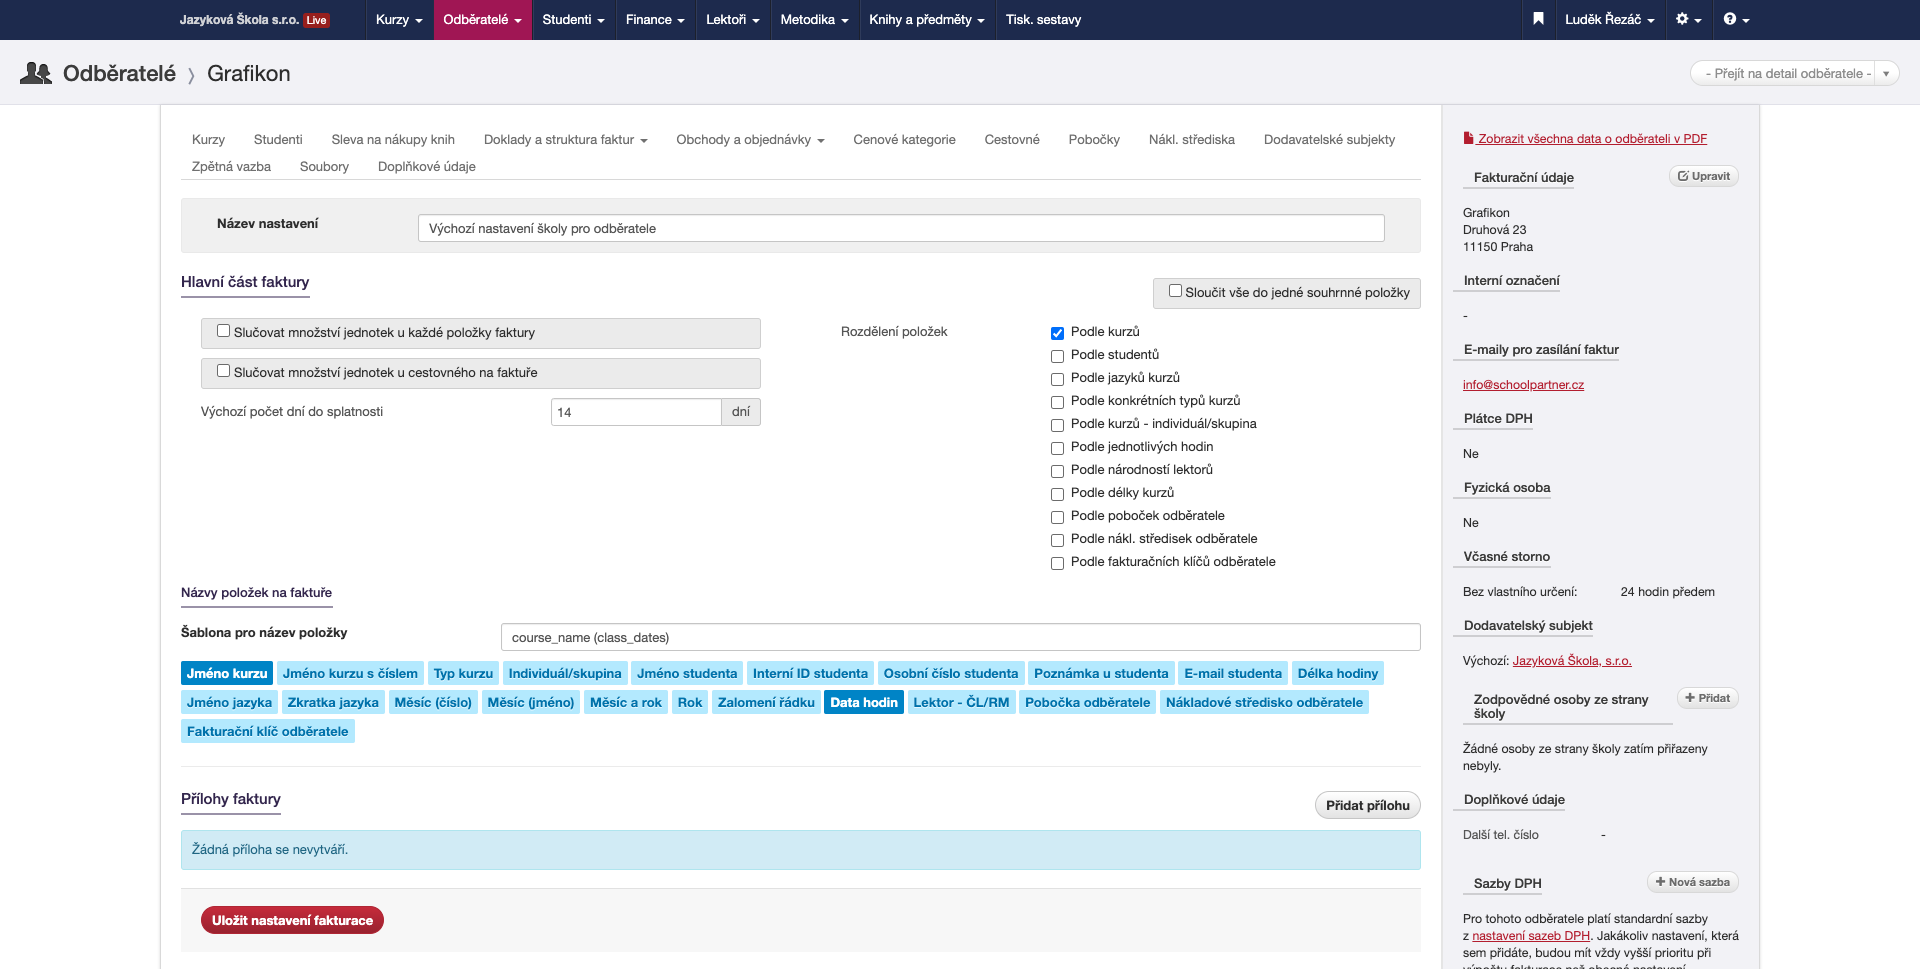Uncheck Podle kurzů checkbox

coord(1057,333)
